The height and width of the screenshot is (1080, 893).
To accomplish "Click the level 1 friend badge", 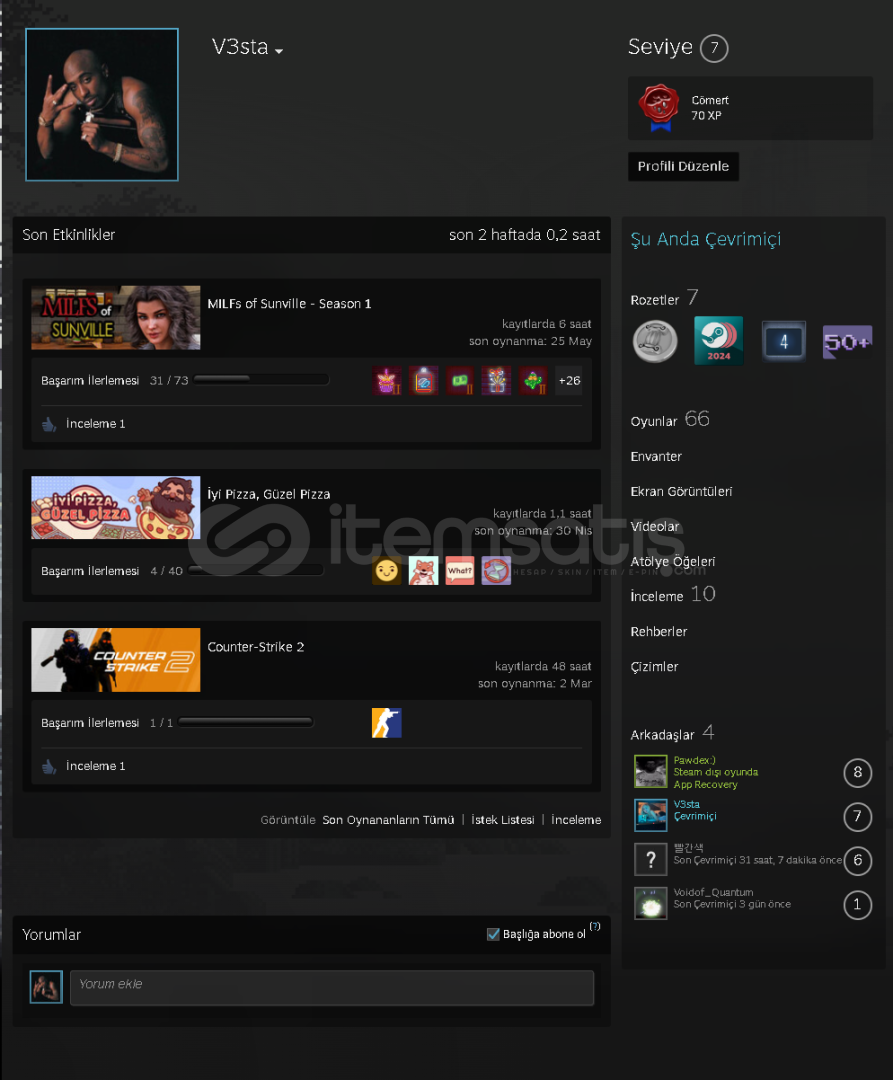I will click(x=857, y=905).
